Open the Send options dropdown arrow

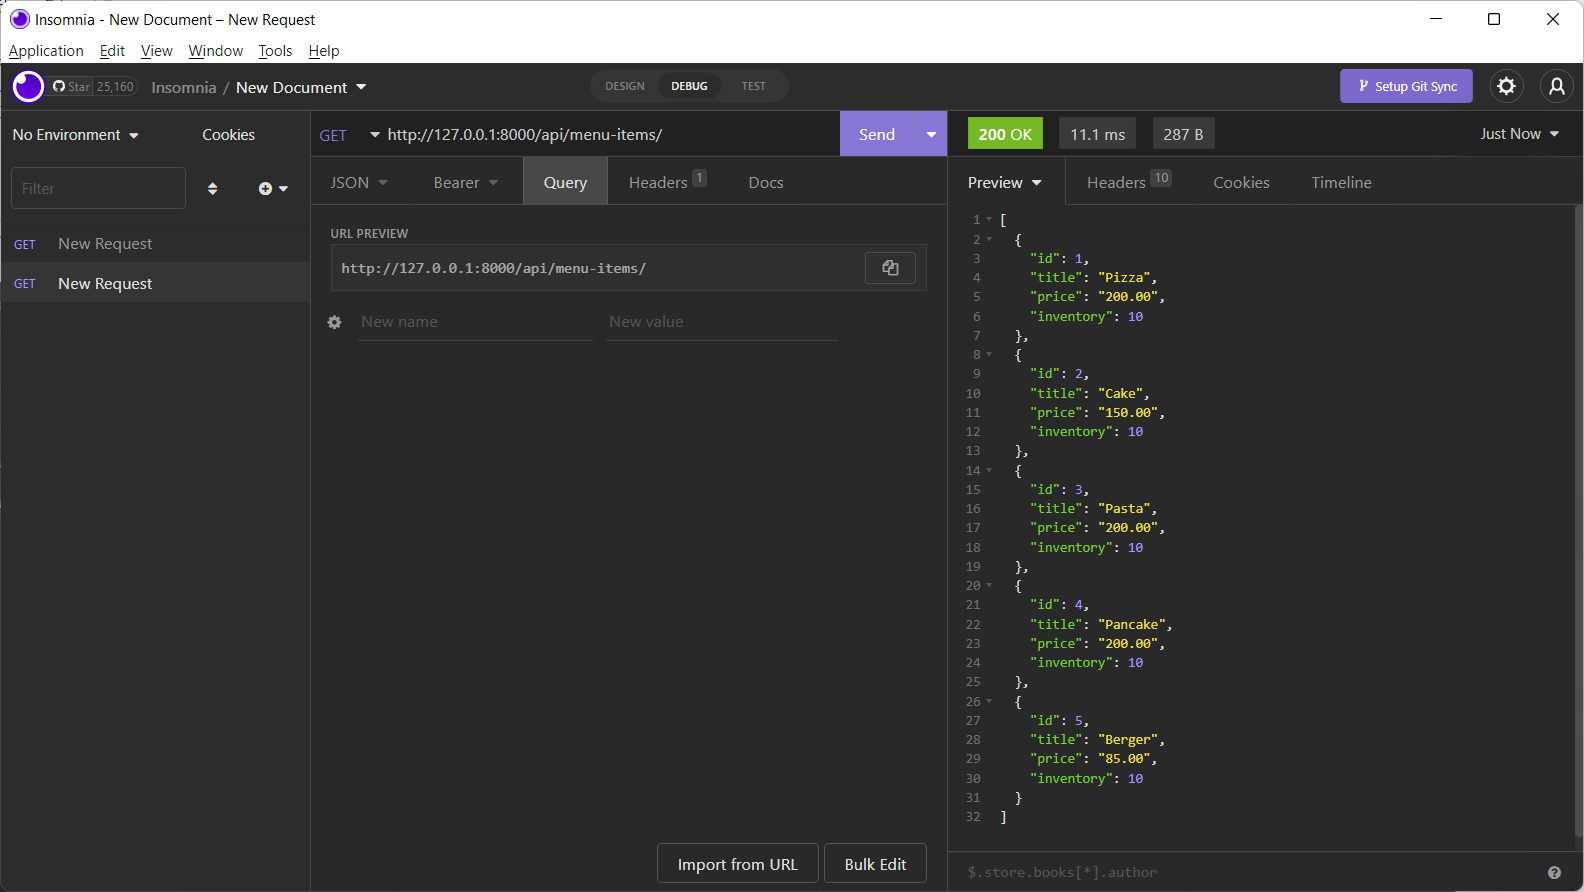[x=931, y=135]
